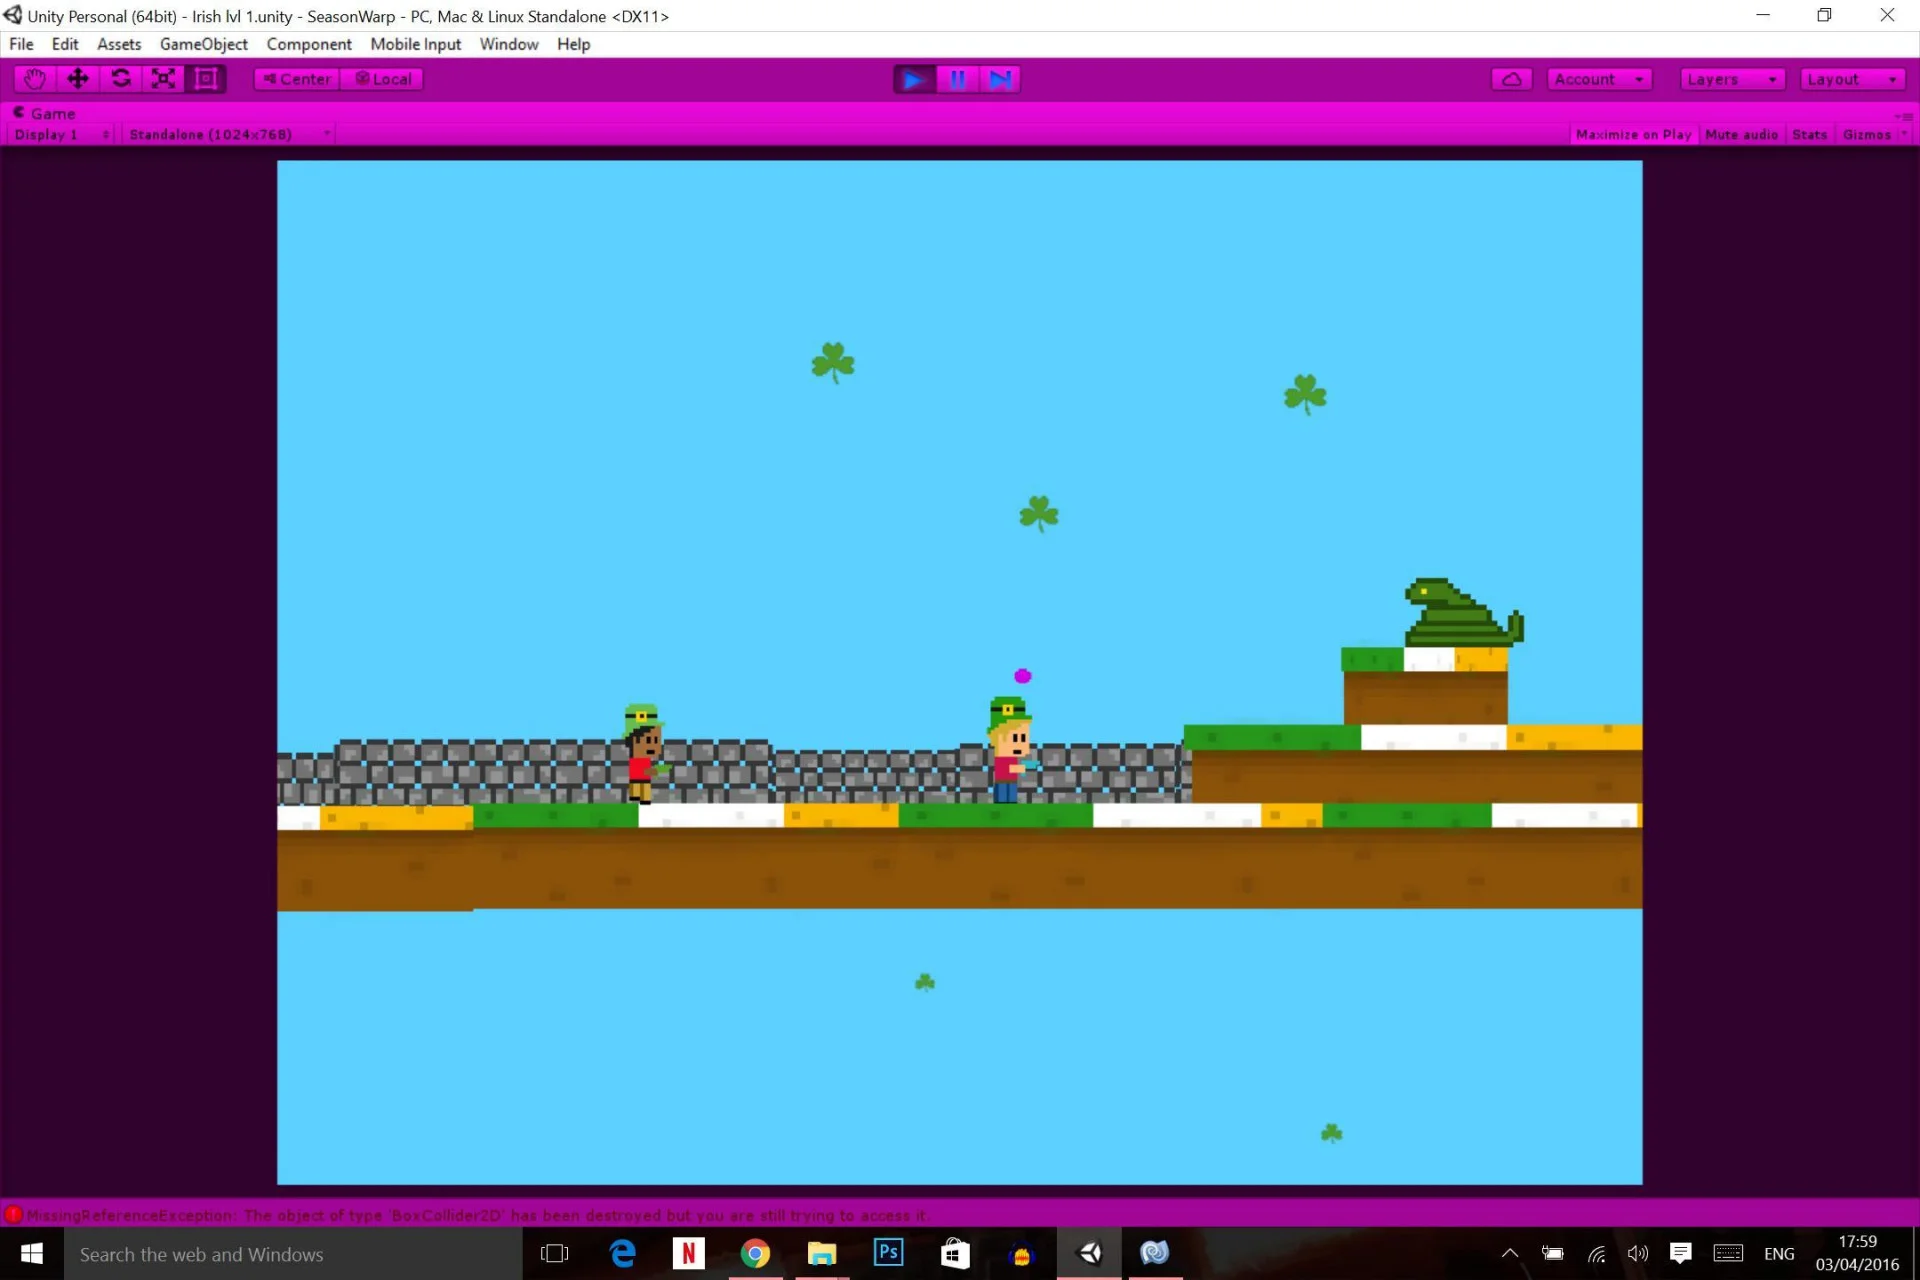1920x1280 pixels.
Task: Toggle Mute audio in Game view
Action: point(1741,135)
